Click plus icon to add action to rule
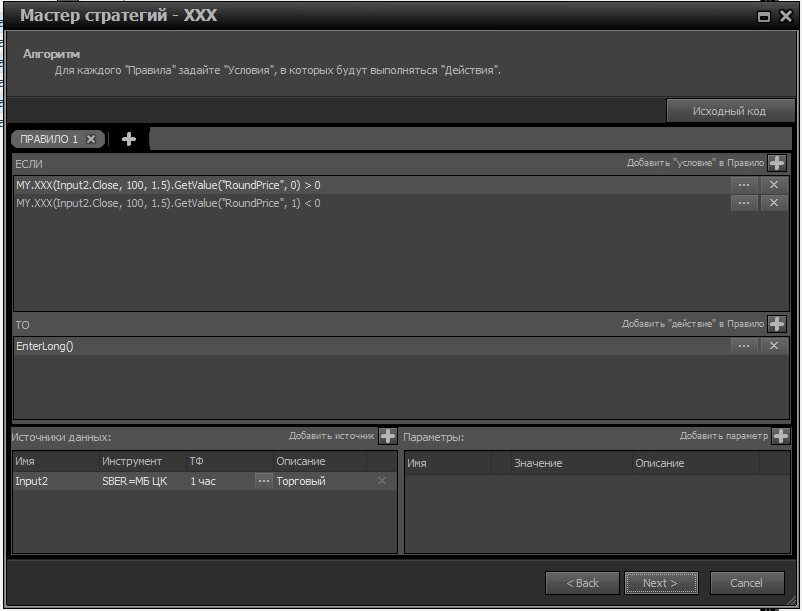Image resolution: width=802 pixels, height=611 pixels. (x=777, y=324)
